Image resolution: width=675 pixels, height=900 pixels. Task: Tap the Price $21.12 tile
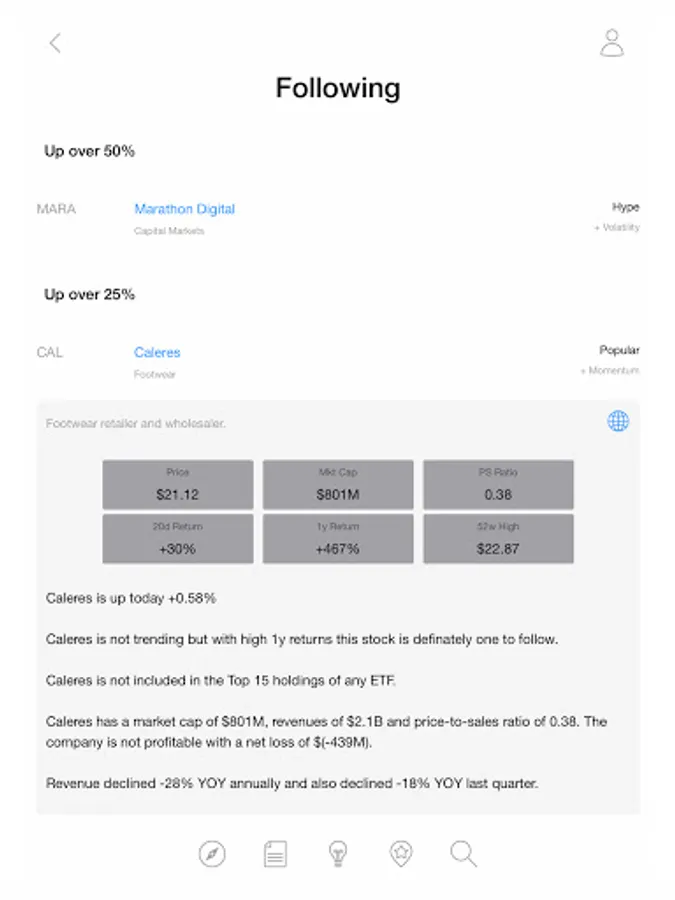pyautogui.click(x=177, y=485)
